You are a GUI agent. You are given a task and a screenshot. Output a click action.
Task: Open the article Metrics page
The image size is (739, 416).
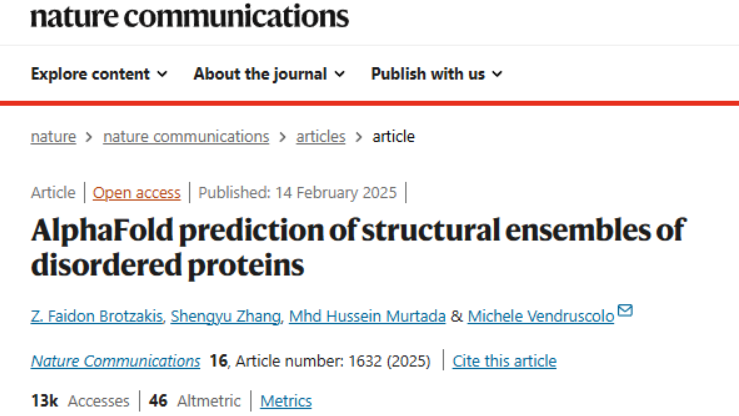point(286,401)
